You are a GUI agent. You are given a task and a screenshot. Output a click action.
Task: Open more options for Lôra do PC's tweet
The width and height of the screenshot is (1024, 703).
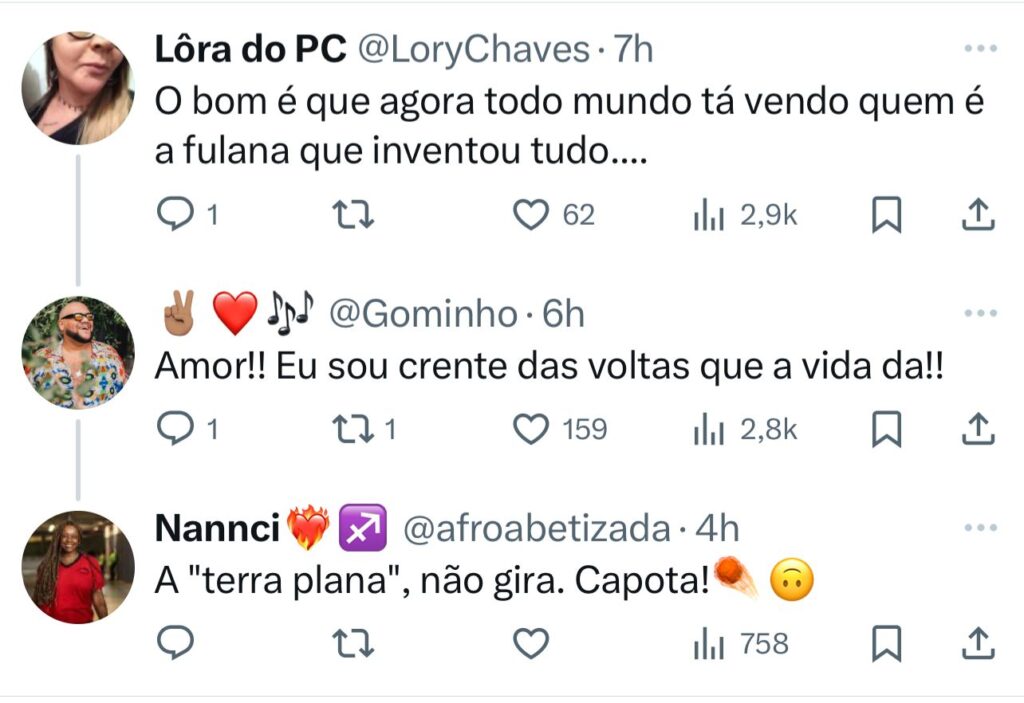point(979,49)
